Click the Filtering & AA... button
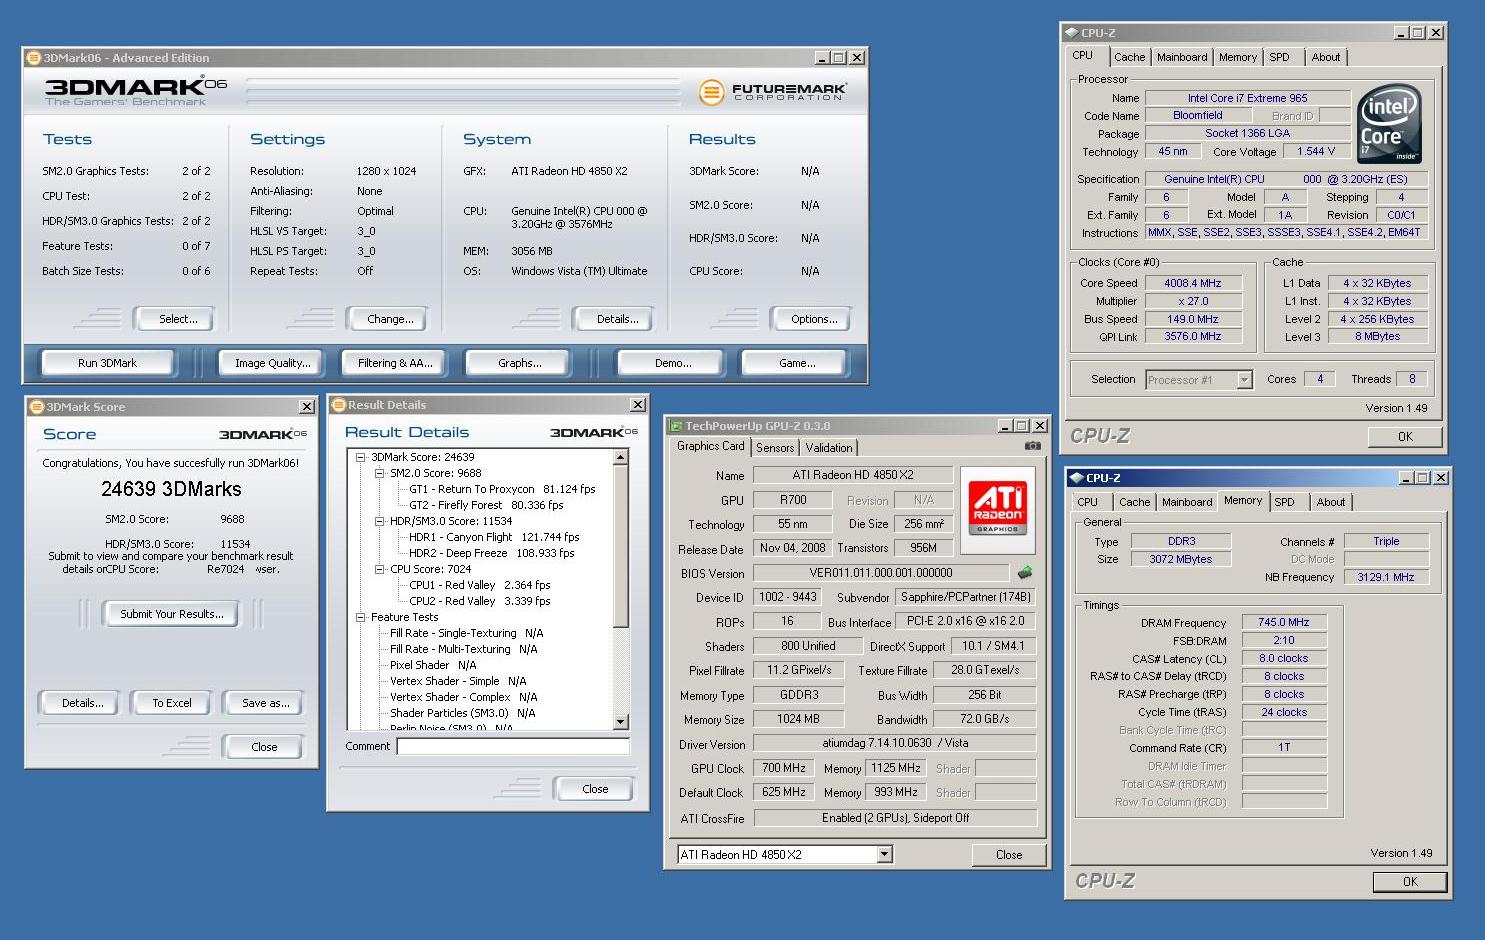Image resolution: width=1485 pixels, height=940 pixels. pyautogui.click(x=395, y=363)
